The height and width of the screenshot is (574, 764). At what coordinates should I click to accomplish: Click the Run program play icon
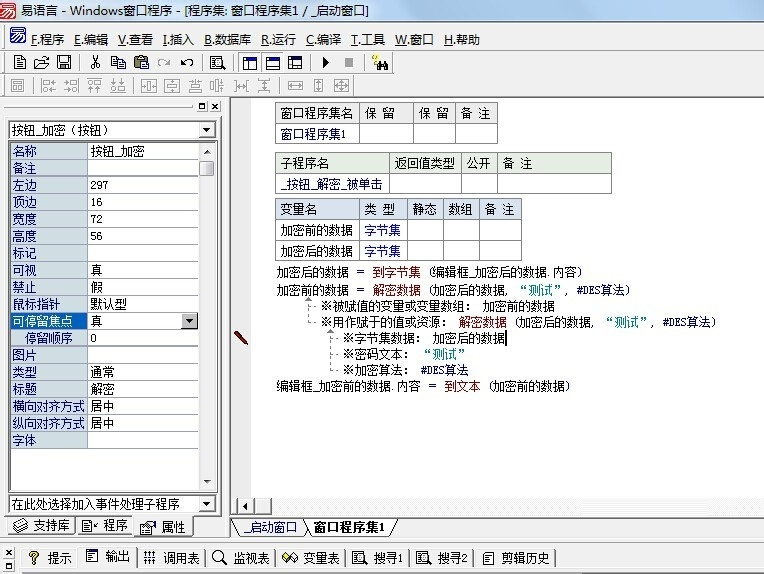(x=326, y=62)
